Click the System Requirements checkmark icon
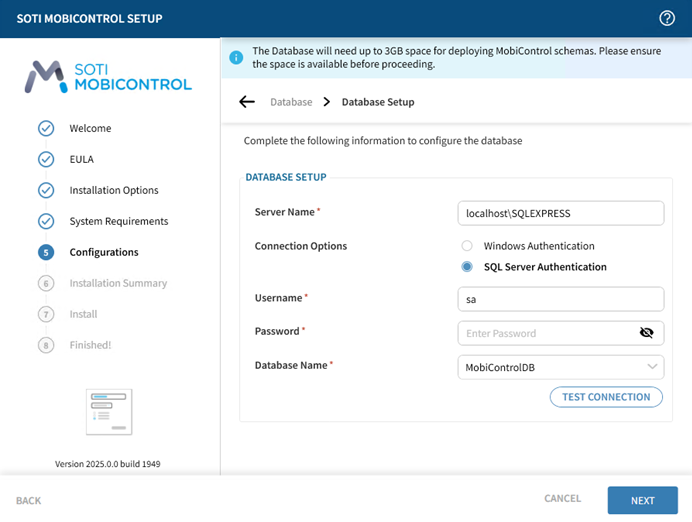This screenshot has width=692, height=522. pyautogui.click(x=46, y=221)
